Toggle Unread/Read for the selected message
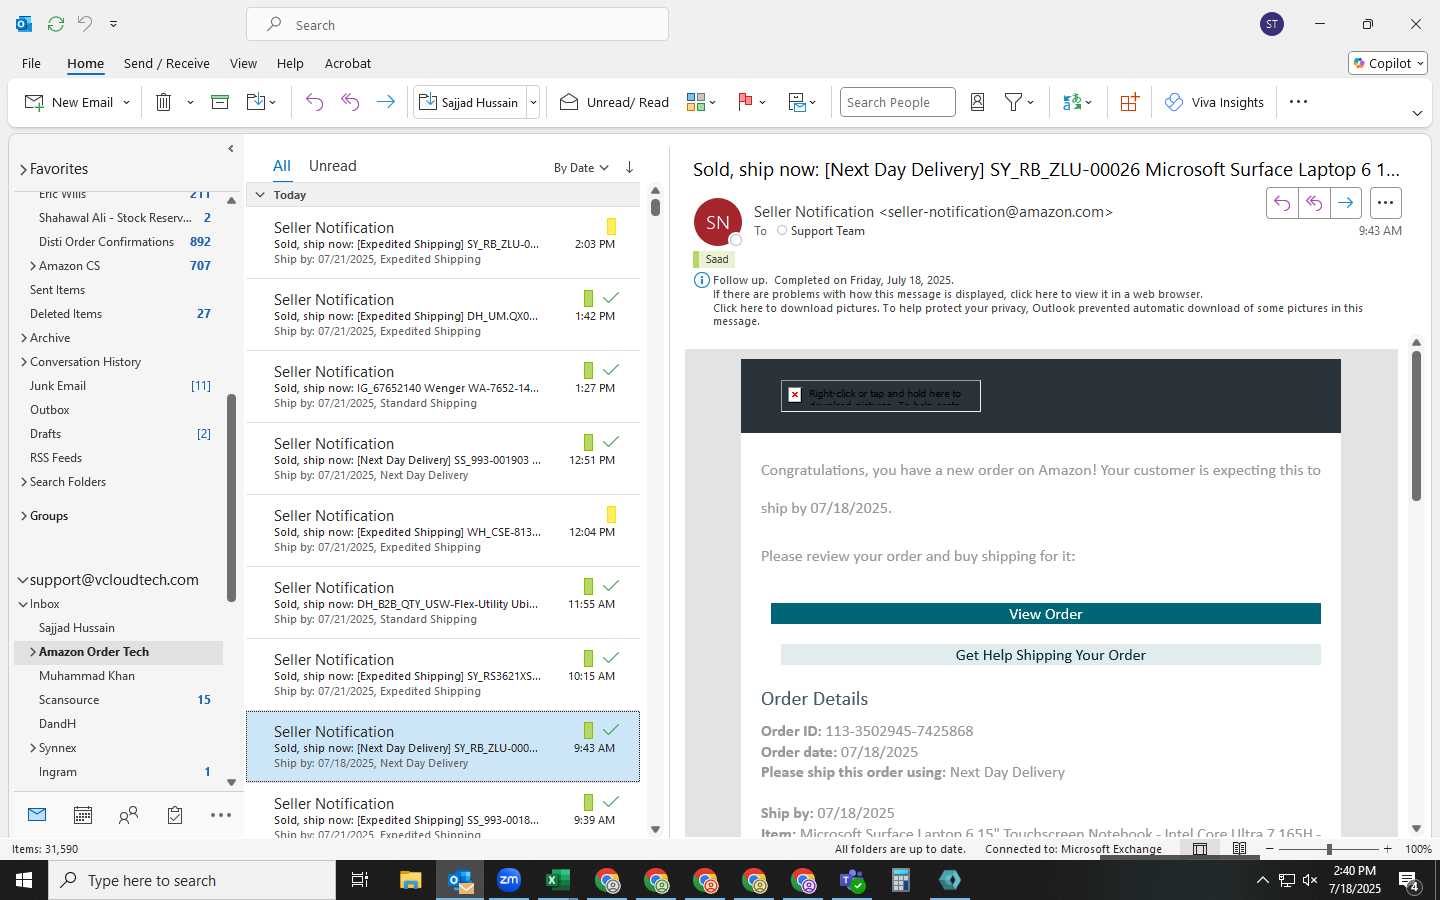Screen dimensions: 1440x900 (614, 102)
